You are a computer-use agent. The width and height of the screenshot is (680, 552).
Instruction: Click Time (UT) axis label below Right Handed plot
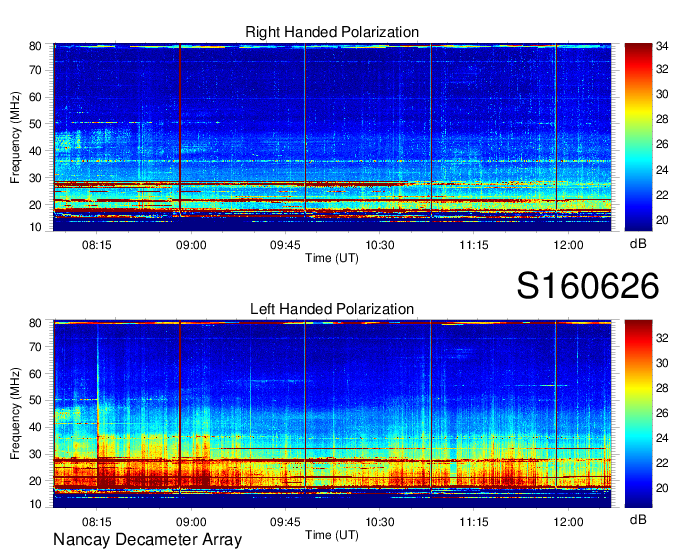point(332,258)
